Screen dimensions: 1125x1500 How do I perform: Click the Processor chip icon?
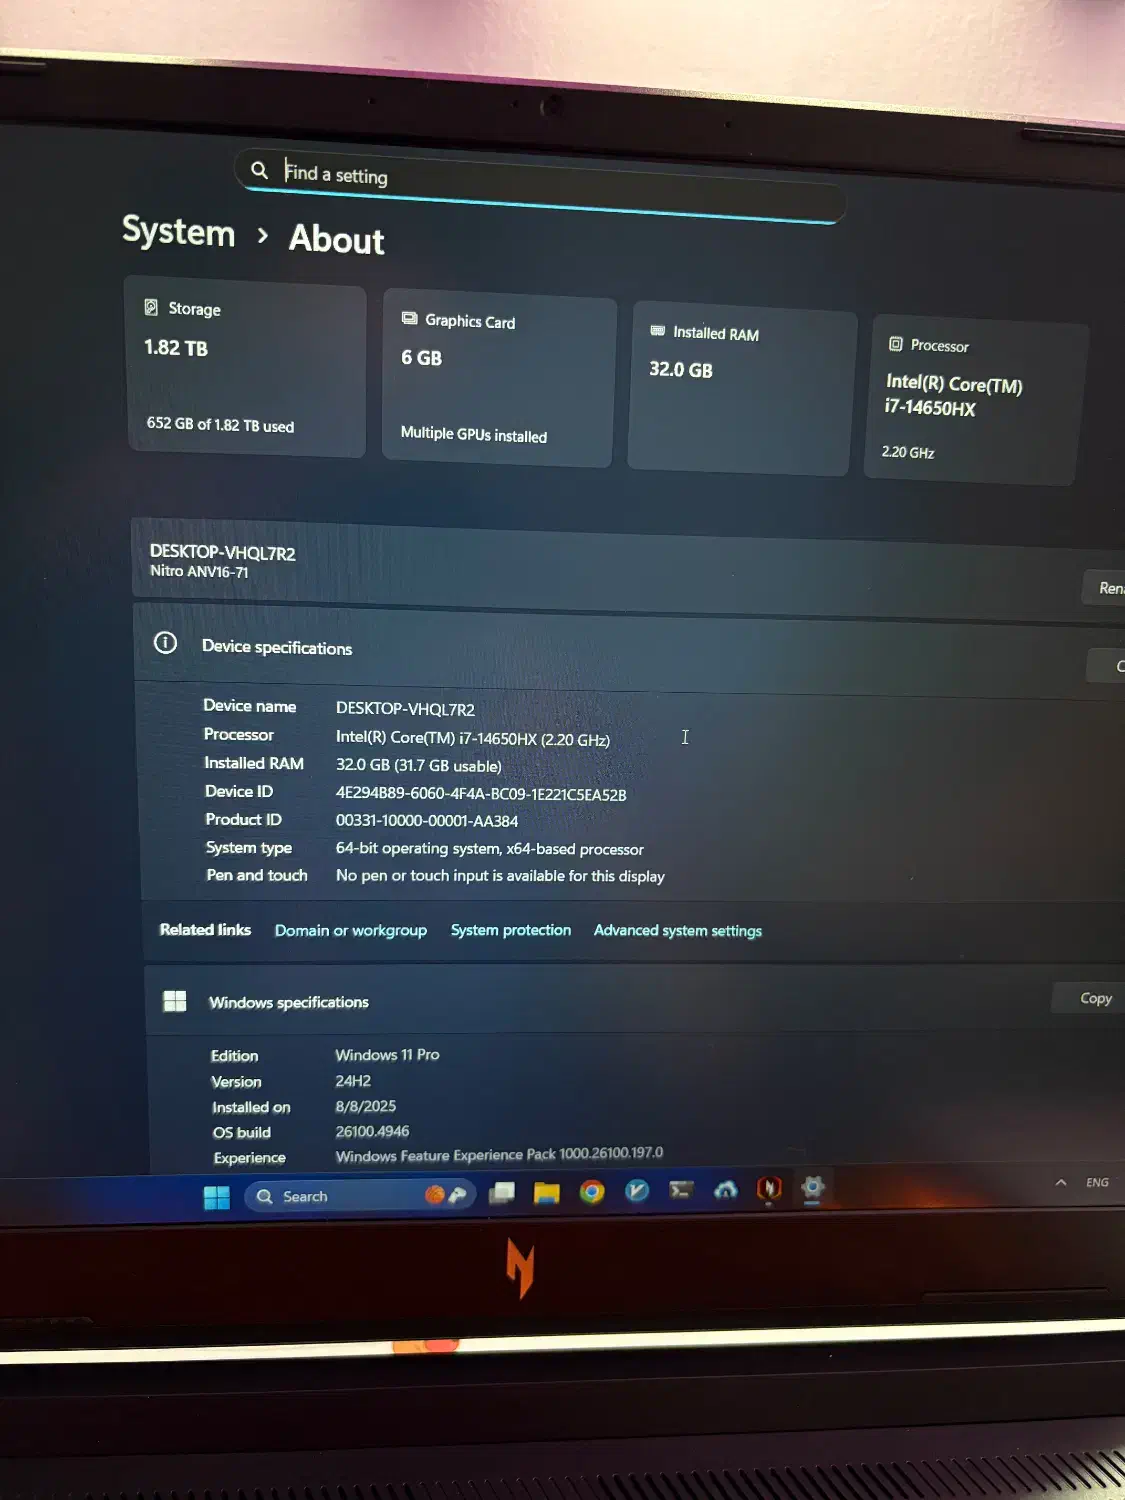pos(896,343)
